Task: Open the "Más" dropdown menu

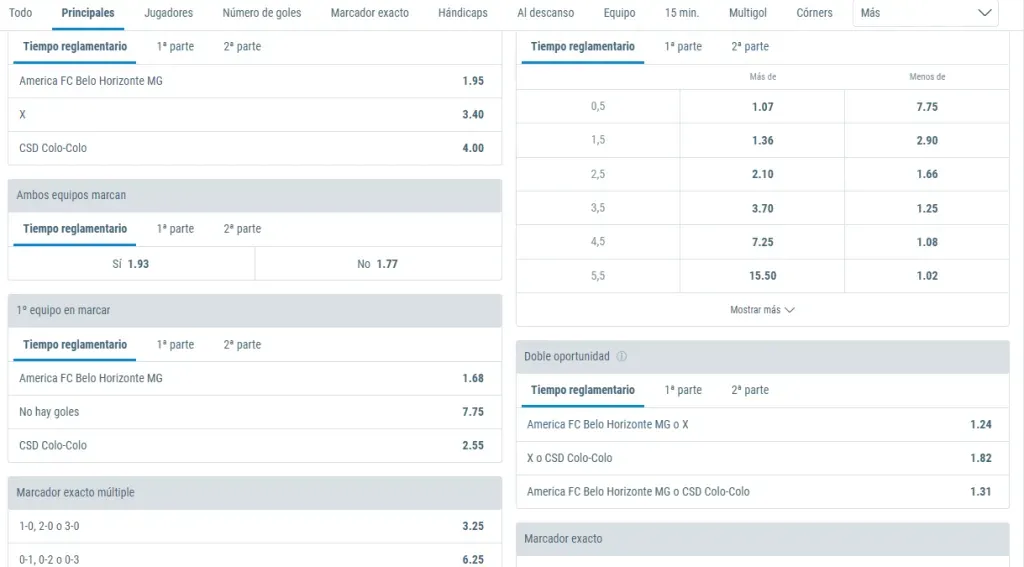Action: [x=925, y=13]
